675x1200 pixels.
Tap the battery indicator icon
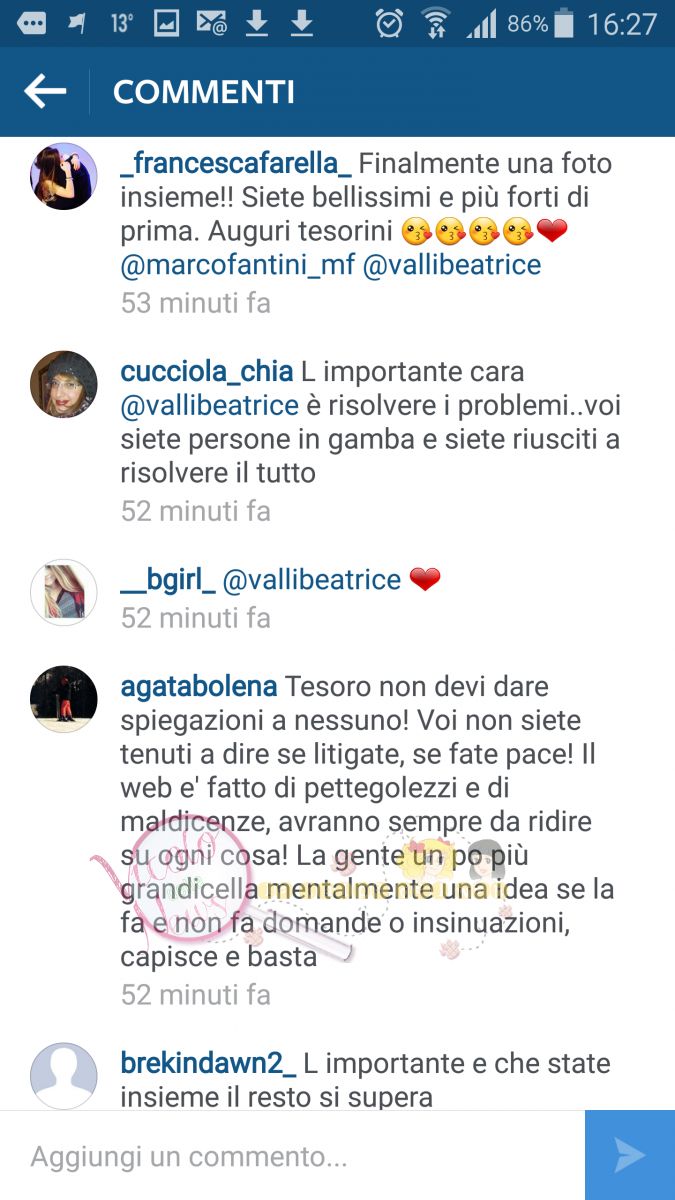564,24
